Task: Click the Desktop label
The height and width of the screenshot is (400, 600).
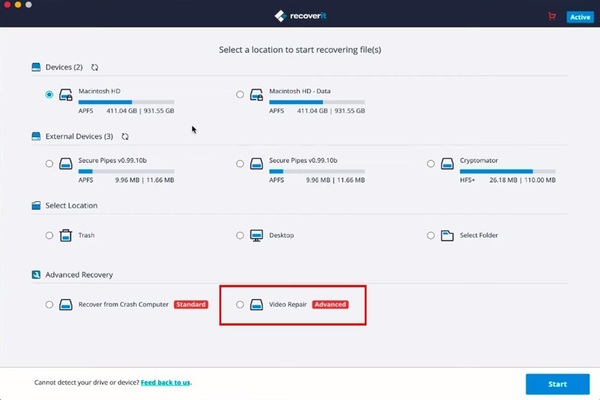Action: (x=281, y=235)
